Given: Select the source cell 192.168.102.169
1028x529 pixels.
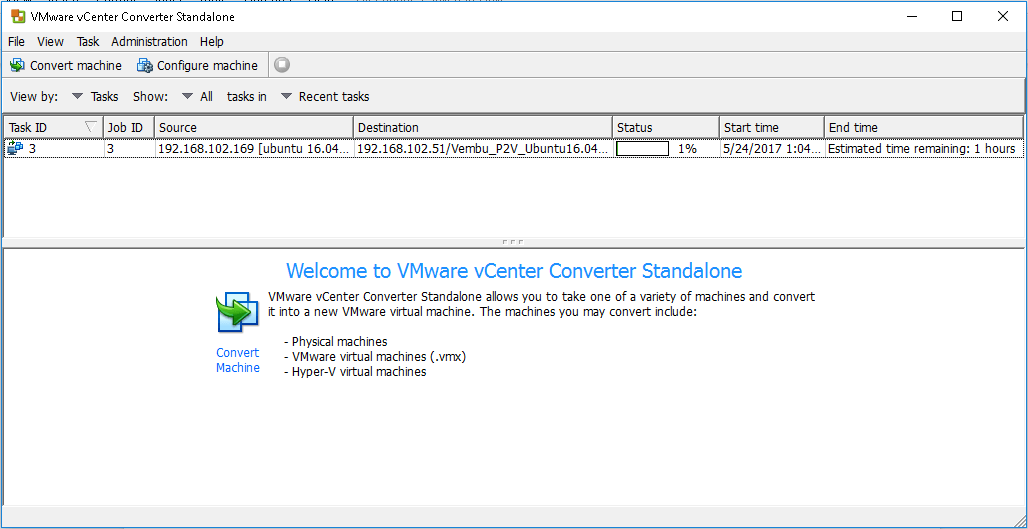Looking at the screenshot, I should tap(254, 149).
